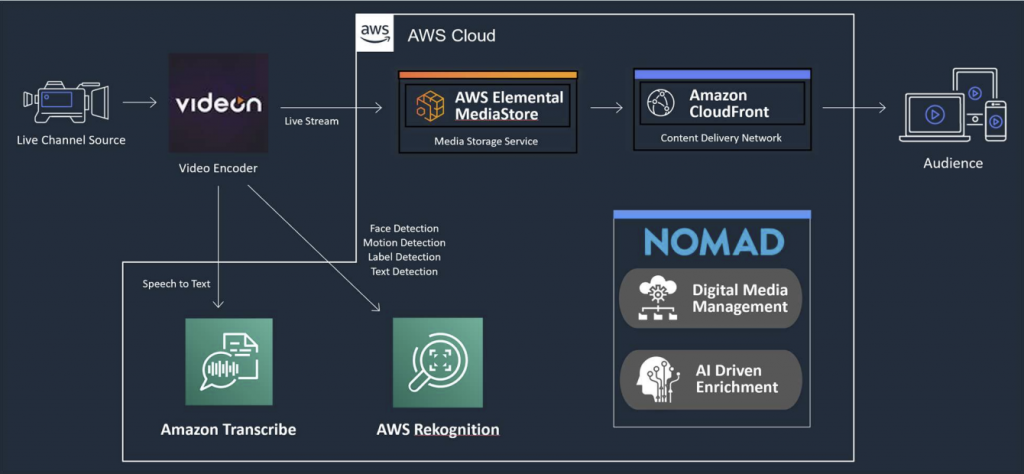1024x474 pixels.
Task: Click the 'Media Storage Service' caption
Action: [487, 141]
